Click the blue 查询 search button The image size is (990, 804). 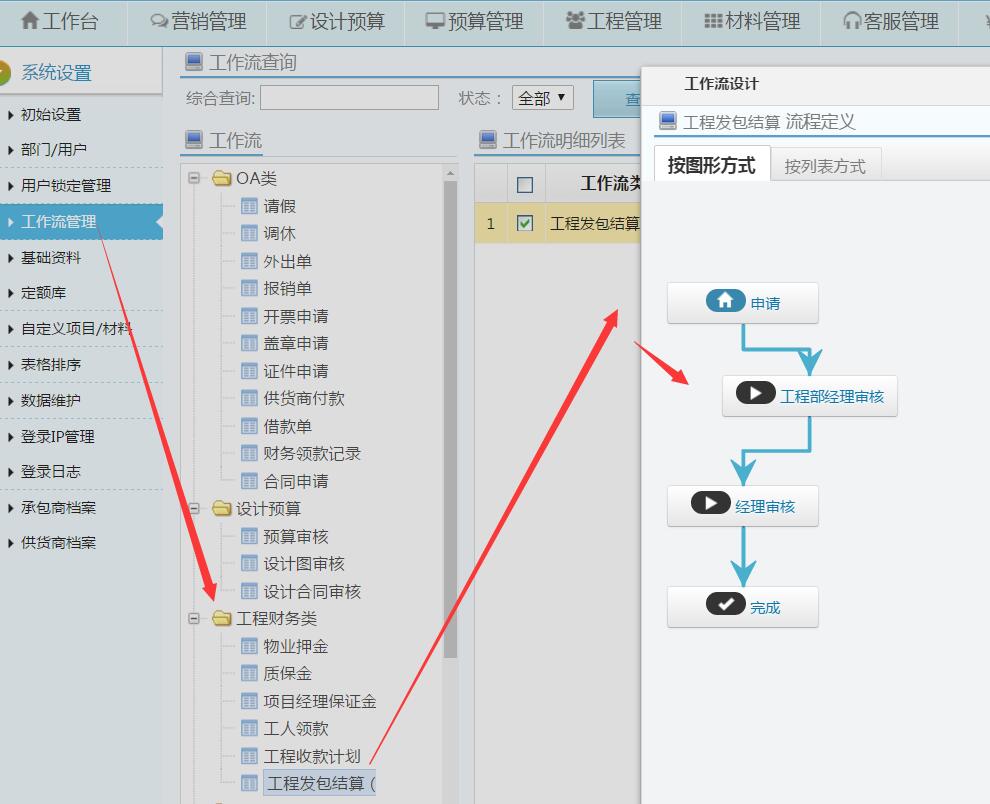617,97
